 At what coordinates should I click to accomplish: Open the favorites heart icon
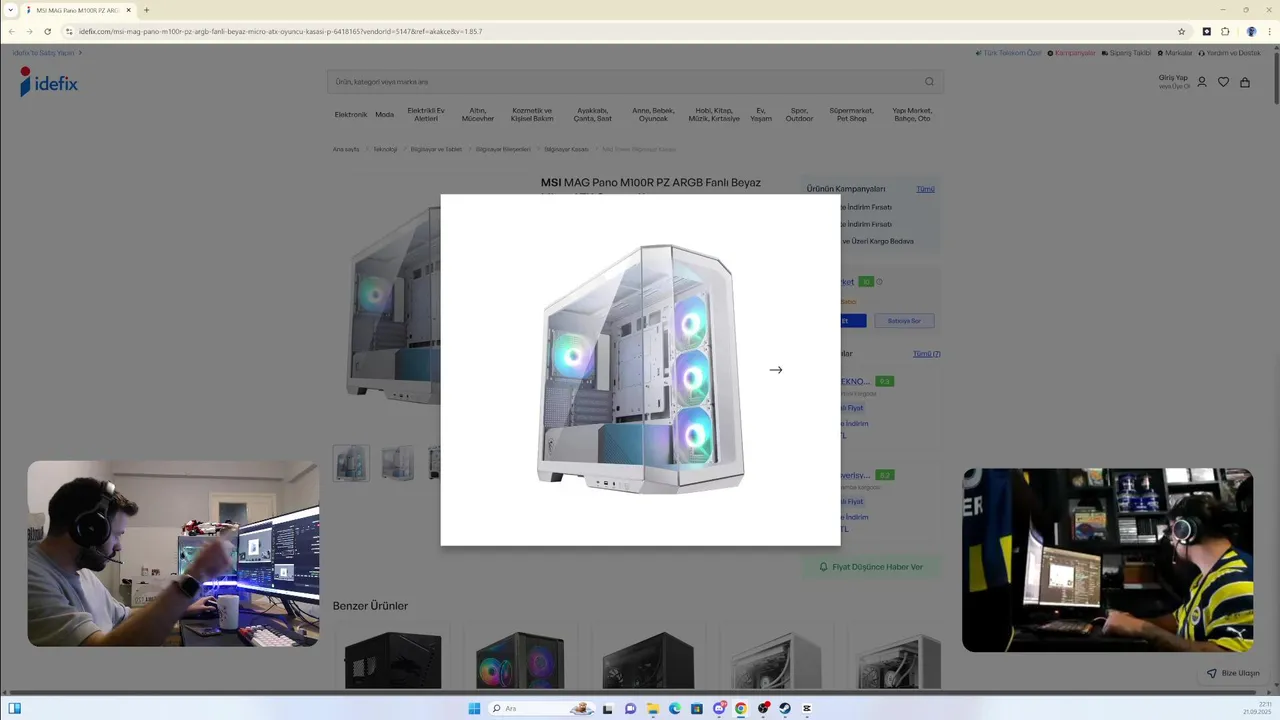[x=1223, y=82]
